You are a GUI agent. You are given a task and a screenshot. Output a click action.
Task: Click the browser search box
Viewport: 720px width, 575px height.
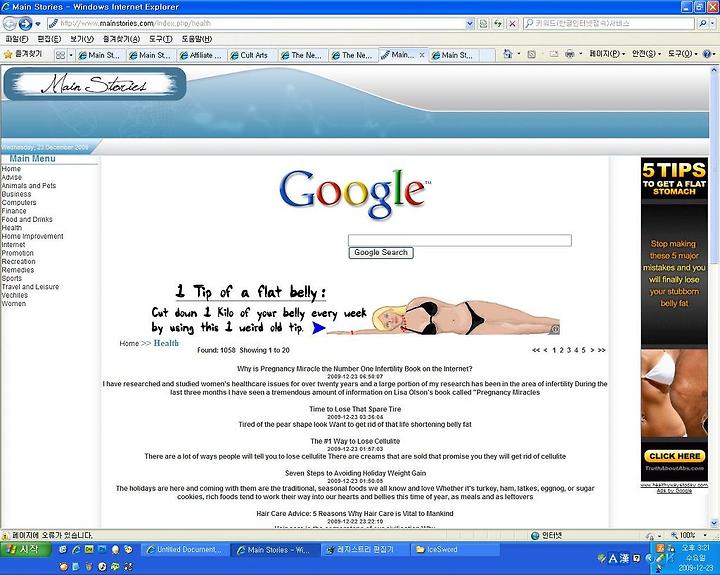pos(610,23)
